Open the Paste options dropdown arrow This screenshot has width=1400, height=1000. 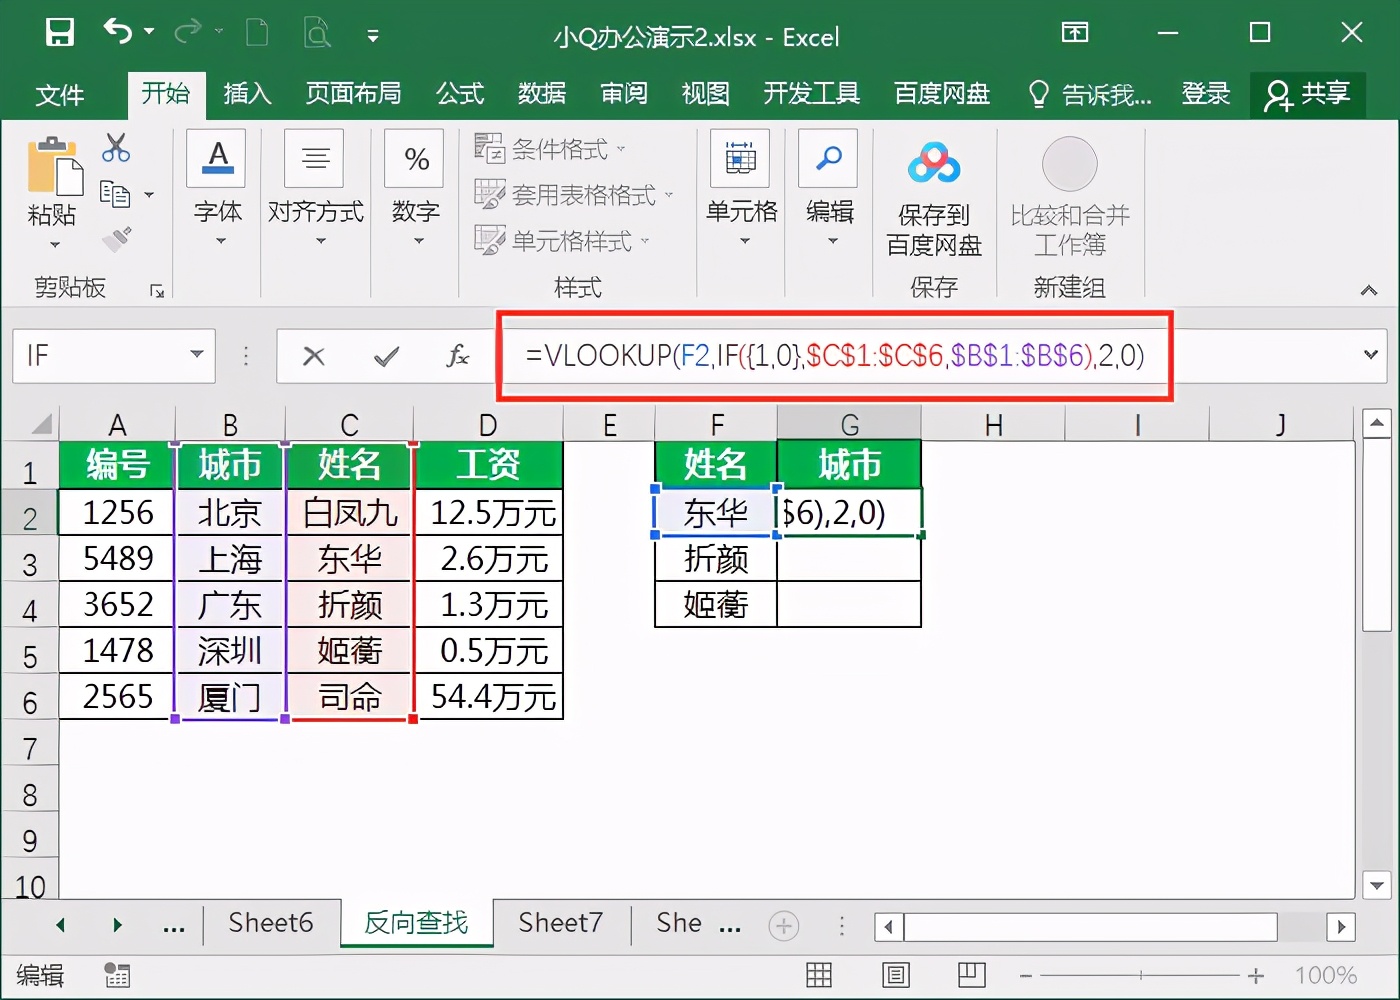point(54,244)
